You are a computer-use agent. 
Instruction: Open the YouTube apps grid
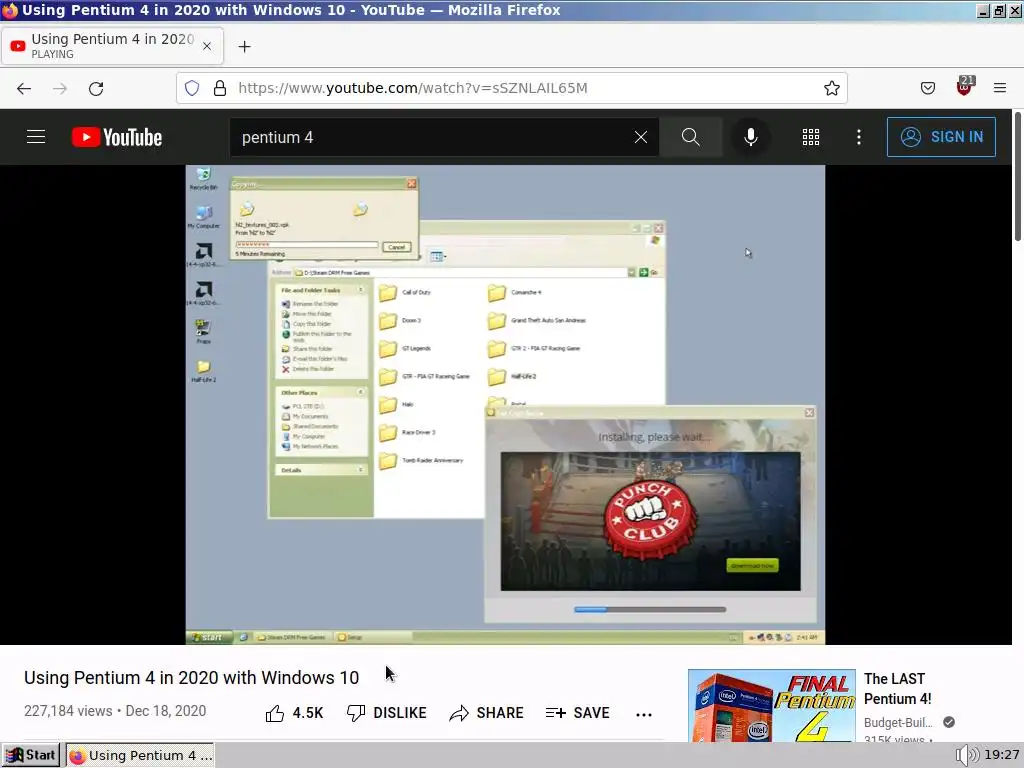pyautogui.click(x=810, y=137)
